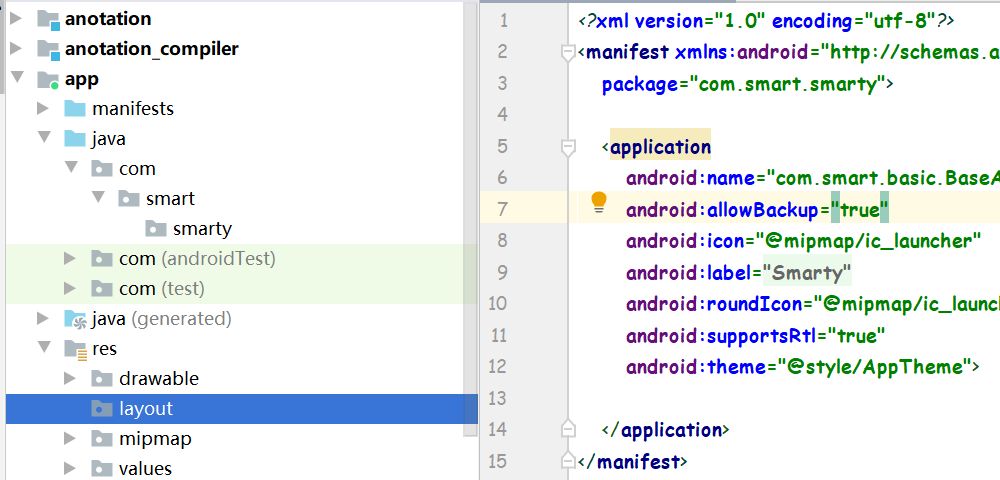
Task: Expand the manifests folder
Action: click(x=43, y=108)
